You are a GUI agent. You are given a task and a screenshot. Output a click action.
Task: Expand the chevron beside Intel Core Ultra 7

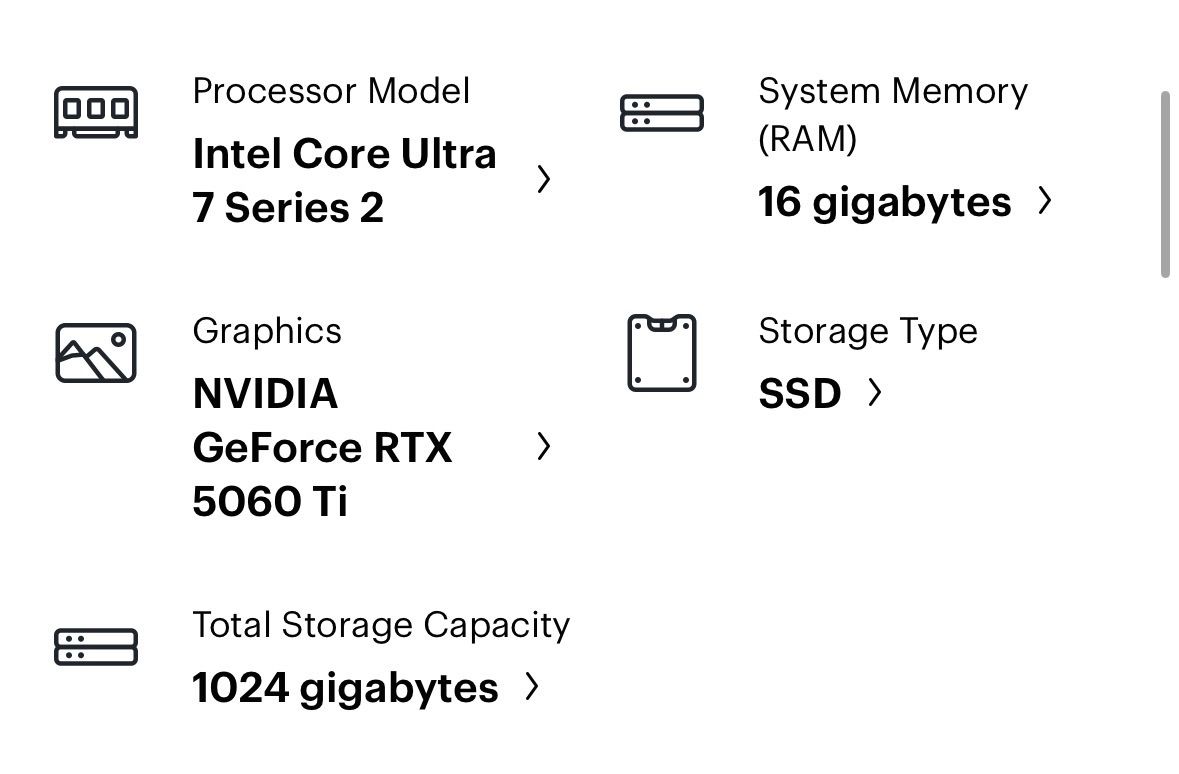tap(543, 180)
